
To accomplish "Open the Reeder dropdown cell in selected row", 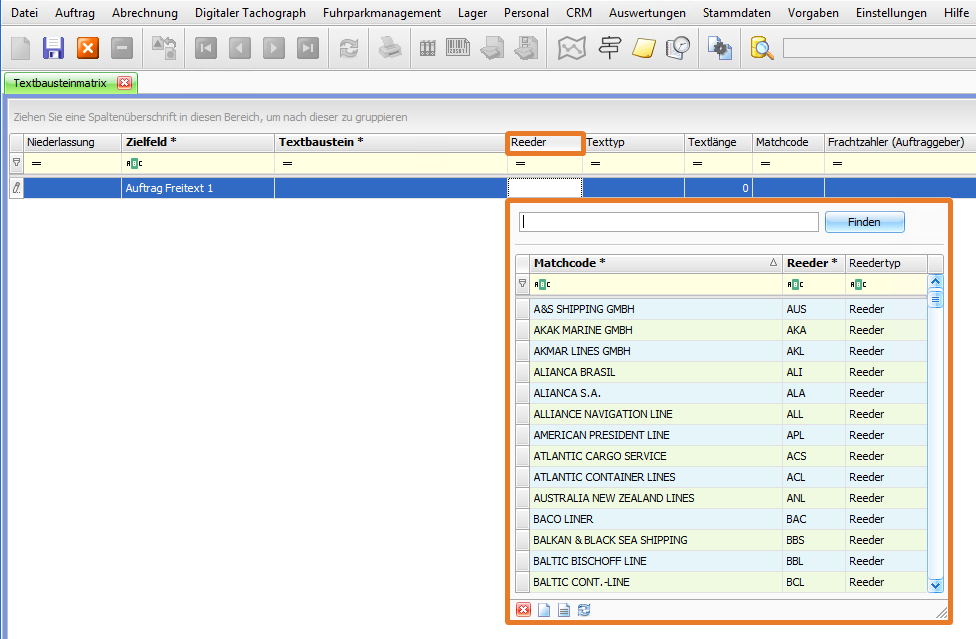I will point(545,187).
